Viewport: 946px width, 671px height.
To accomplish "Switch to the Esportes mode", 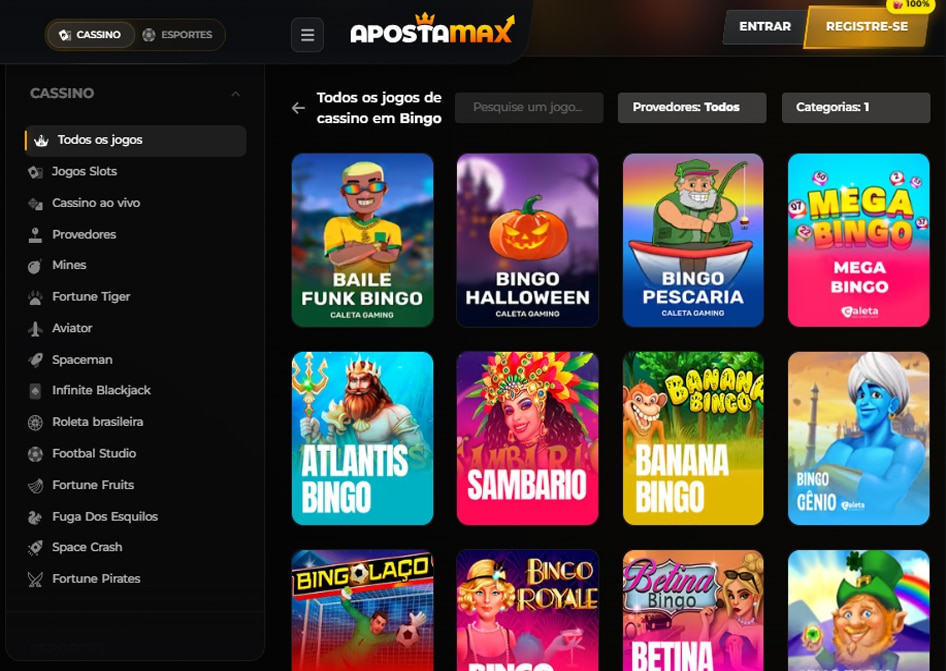I will click(177, 35).
